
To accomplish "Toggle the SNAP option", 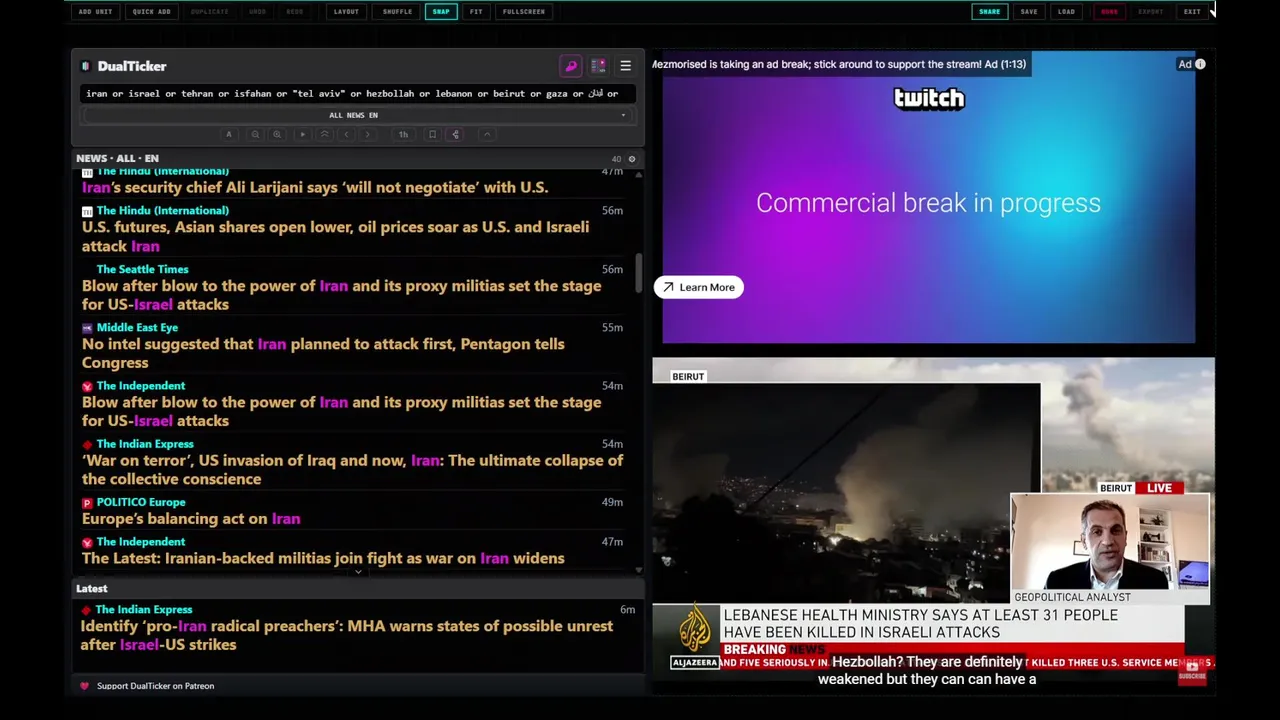I will (x=441, y=12).
